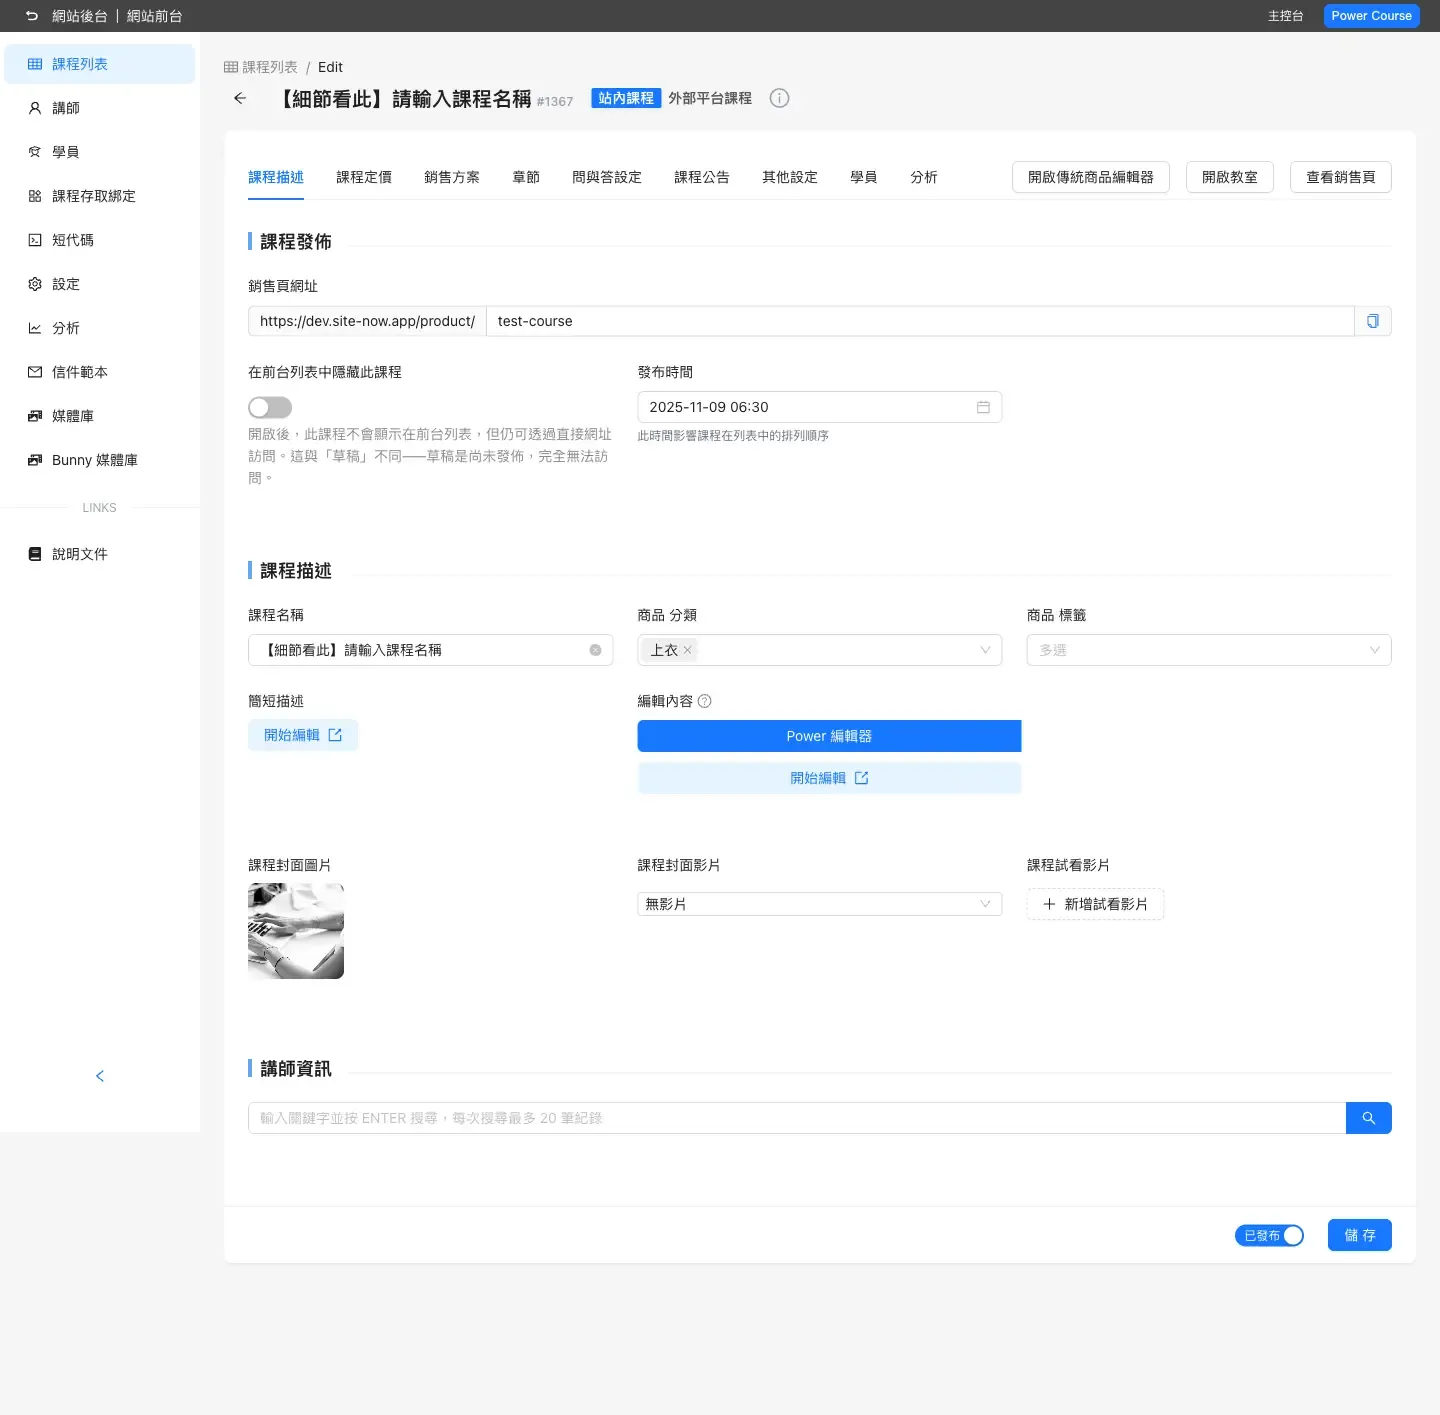1440x1415 pixels.
Task: Click the 新增試看影片 button
Action: 1095,904
